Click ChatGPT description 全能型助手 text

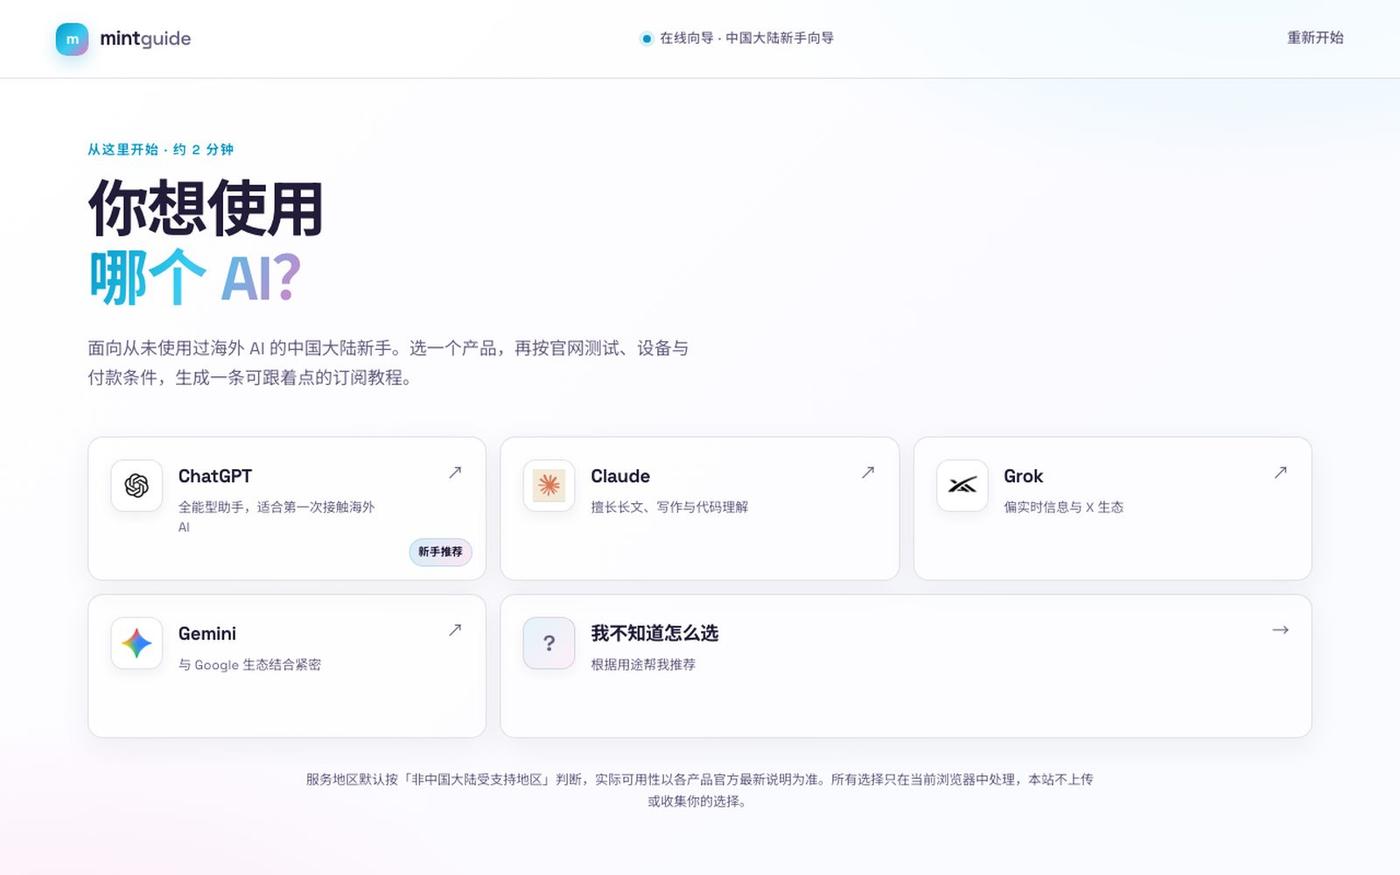(x=277, y=516)
